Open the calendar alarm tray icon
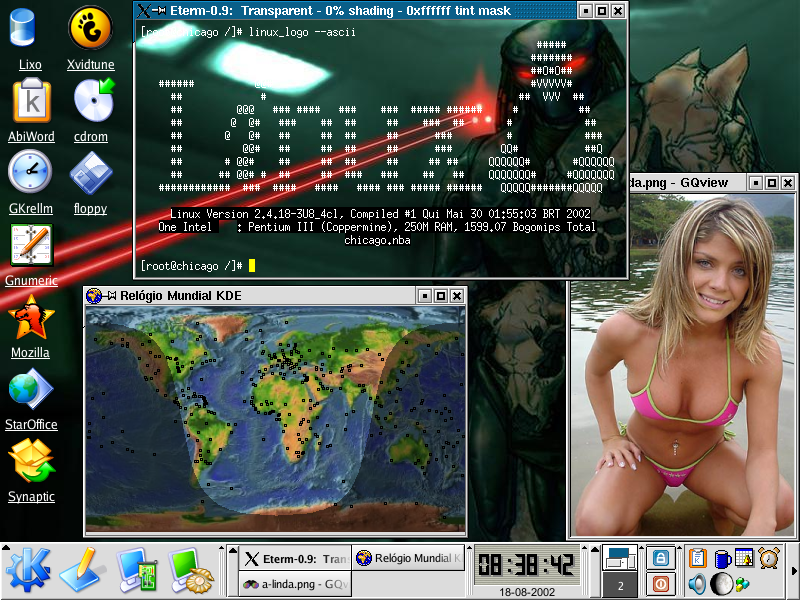 (744, 558)
